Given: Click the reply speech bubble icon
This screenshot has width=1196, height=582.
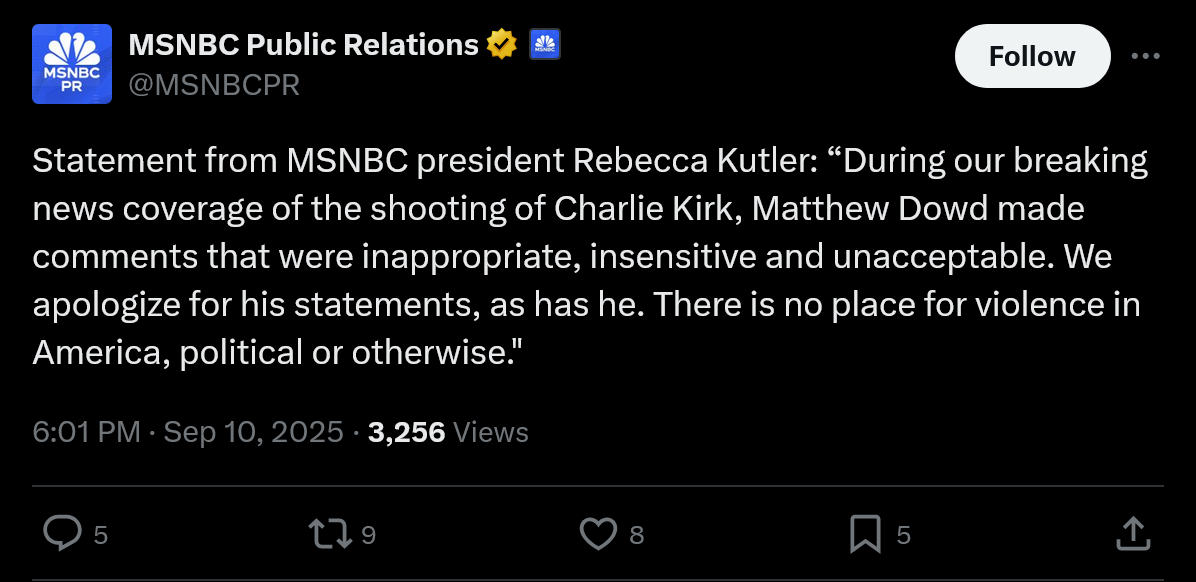Looking at the screenshot, I should (x=63, y=534).
